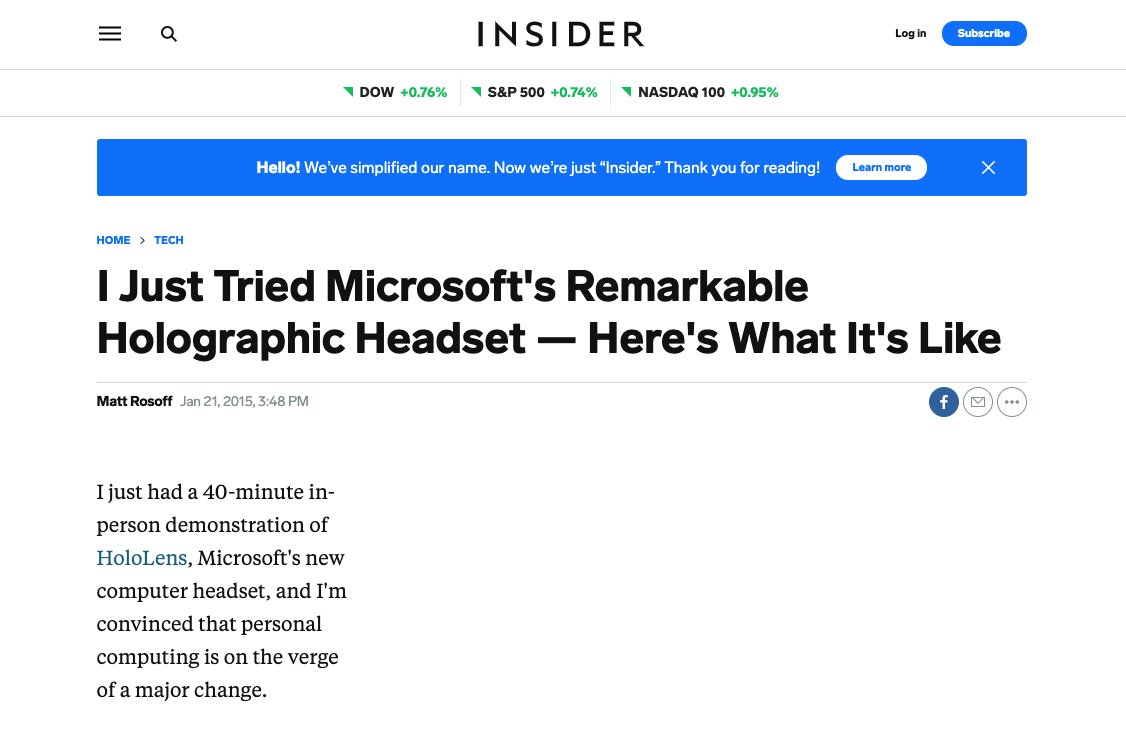Image resolution: width=1126 pixels, height=729 pixels.
Task: Share the article via email icon
Action: coord(978,402)
